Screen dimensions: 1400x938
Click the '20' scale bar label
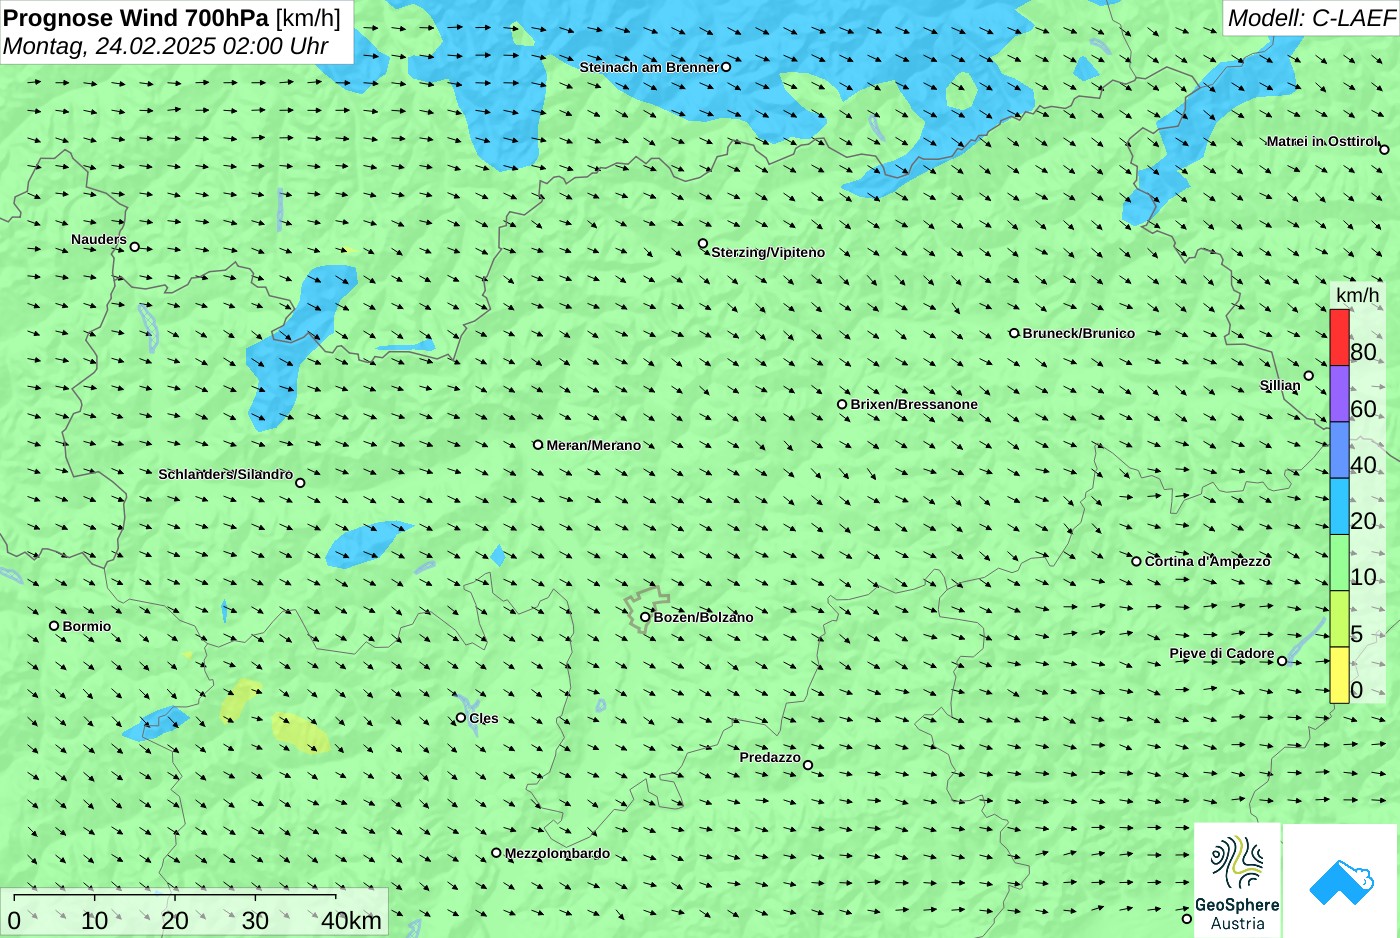174,920
